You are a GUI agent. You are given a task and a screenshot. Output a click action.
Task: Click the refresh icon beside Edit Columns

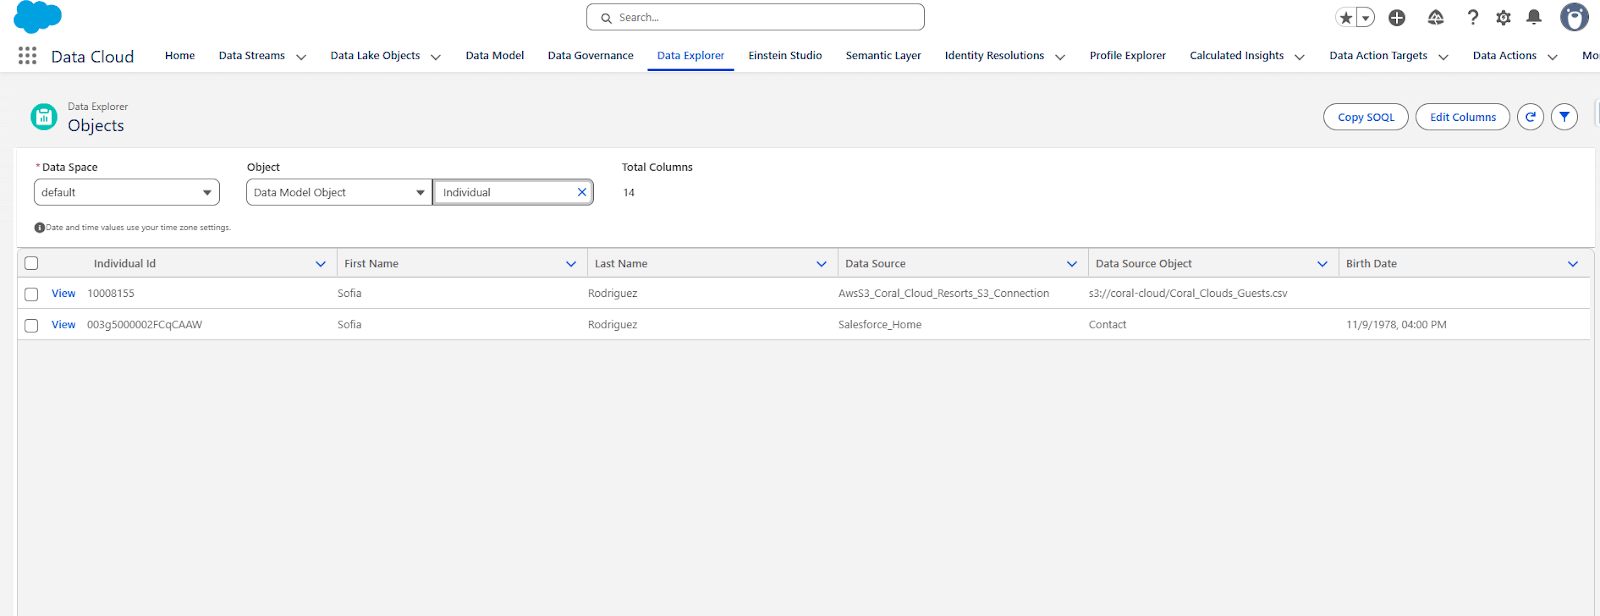point(1530,117)
